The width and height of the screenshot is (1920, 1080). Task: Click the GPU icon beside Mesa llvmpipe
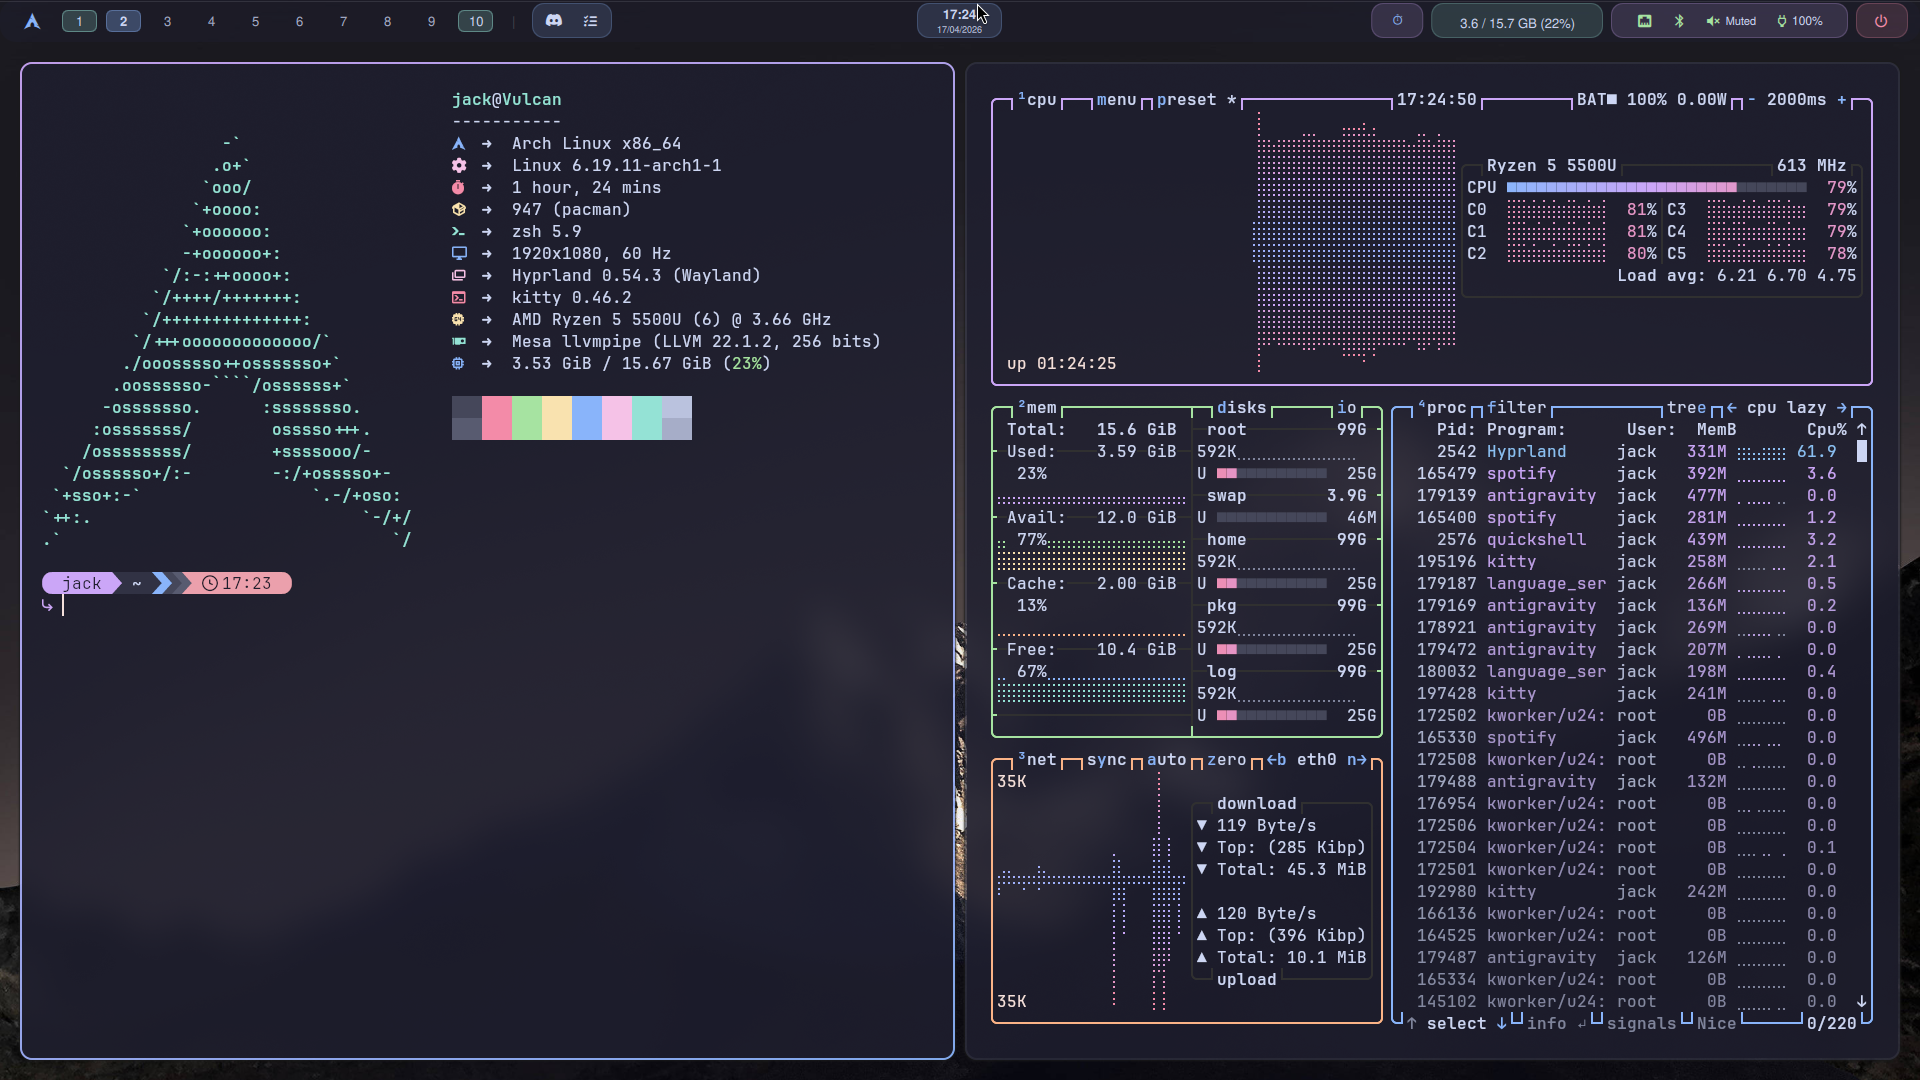tap(458, 342)
